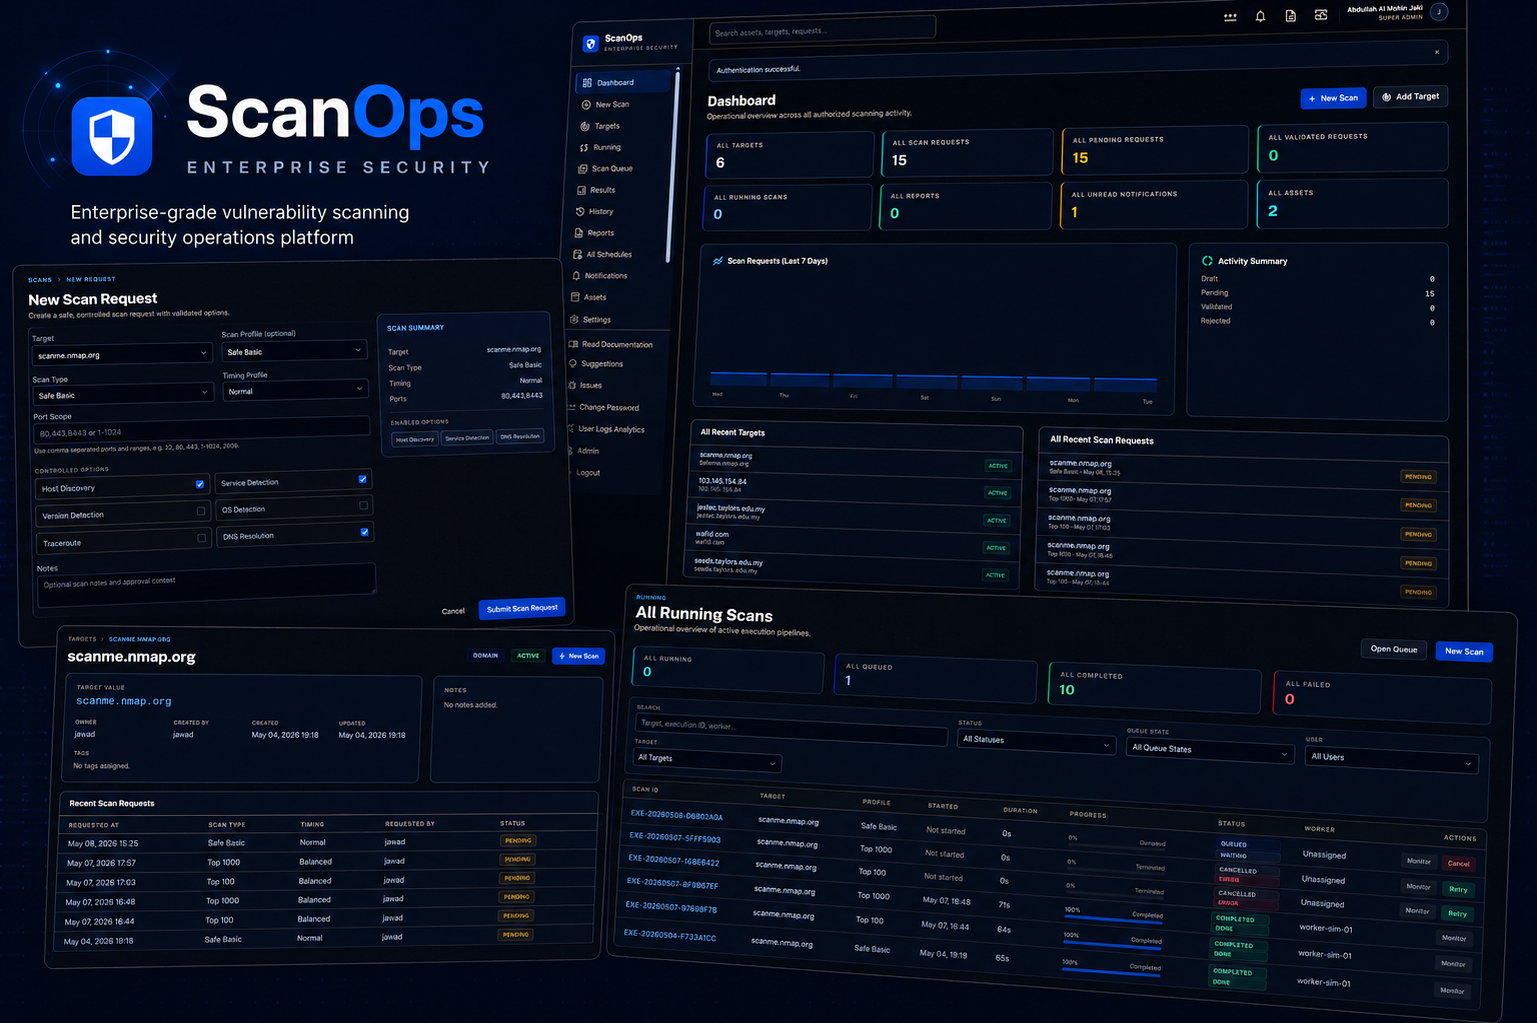
Task: Open the All Targets filter dropdown
Action: pyautogui.click(x=707, y=759)
